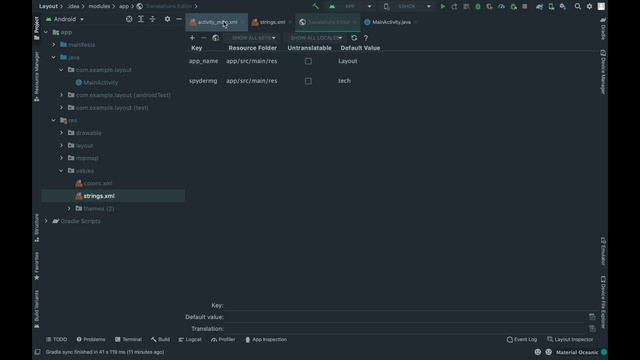Open the Show All Keys dropdown

tap(253, 38)
